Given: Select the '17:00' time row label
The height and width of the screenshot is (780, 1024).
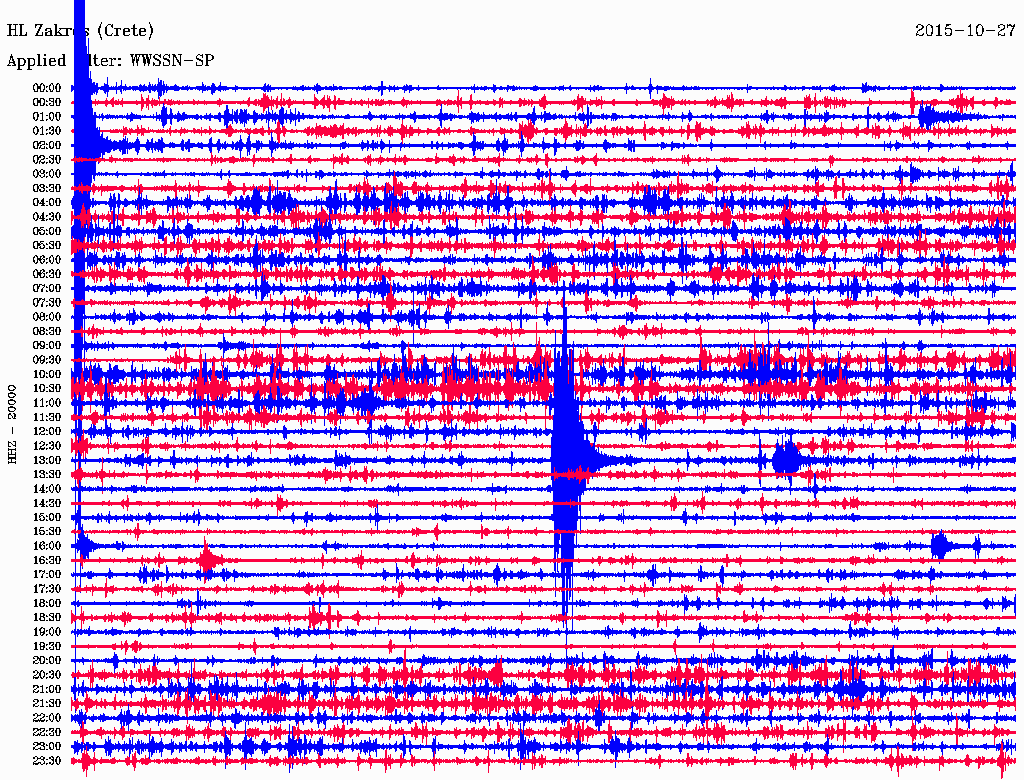Looking at the screenshot, I should (47, 575).
